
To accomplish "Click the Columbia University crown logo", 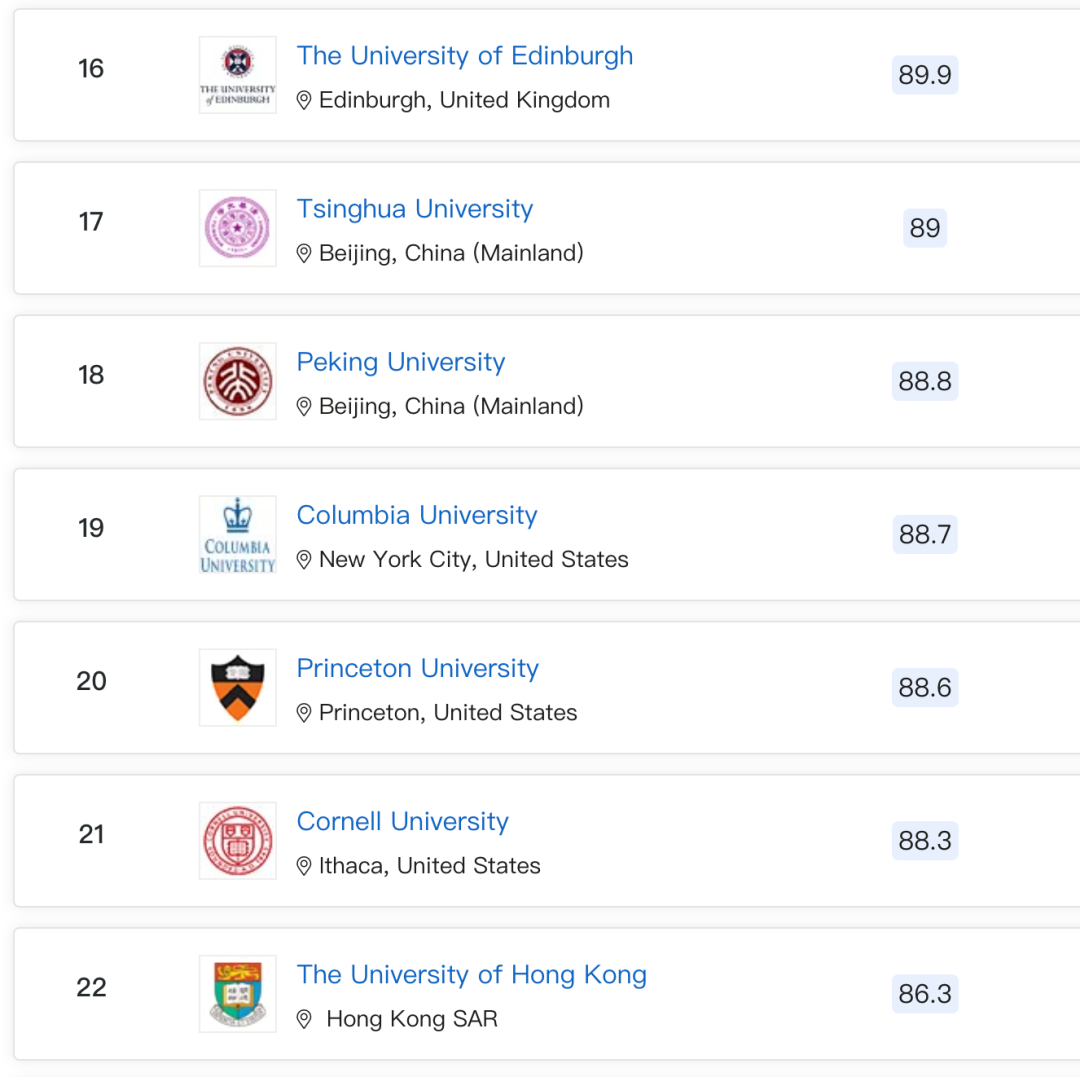I will [x=238, y=534].
